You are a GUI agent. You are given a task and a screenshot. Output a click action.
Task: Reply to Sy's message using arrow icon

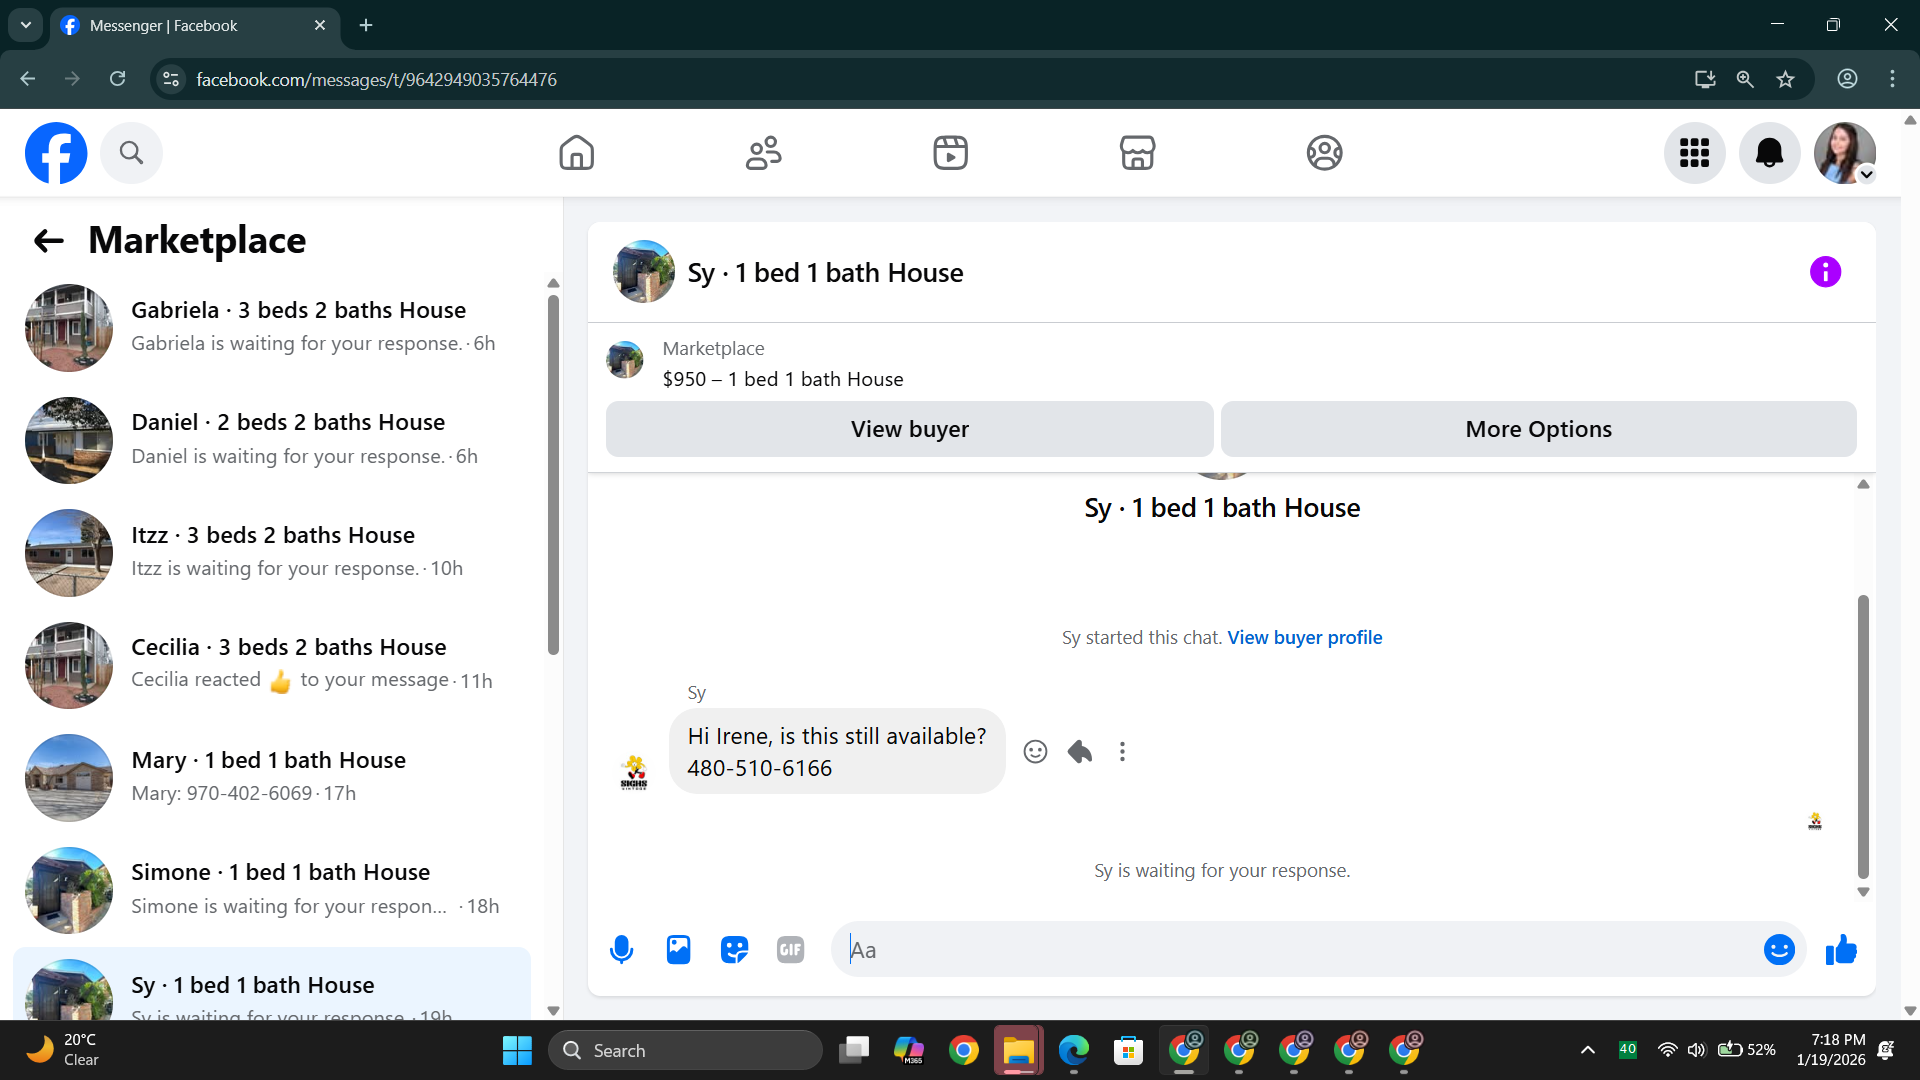(1080, 752)
